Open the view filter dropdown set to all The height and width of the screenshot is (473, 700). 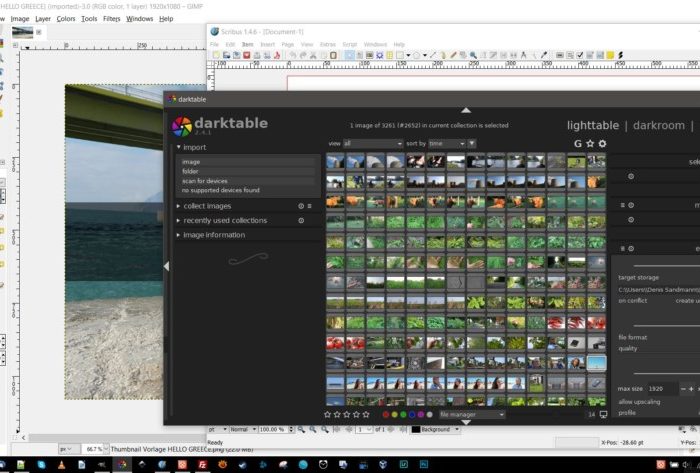click(372, 144)
